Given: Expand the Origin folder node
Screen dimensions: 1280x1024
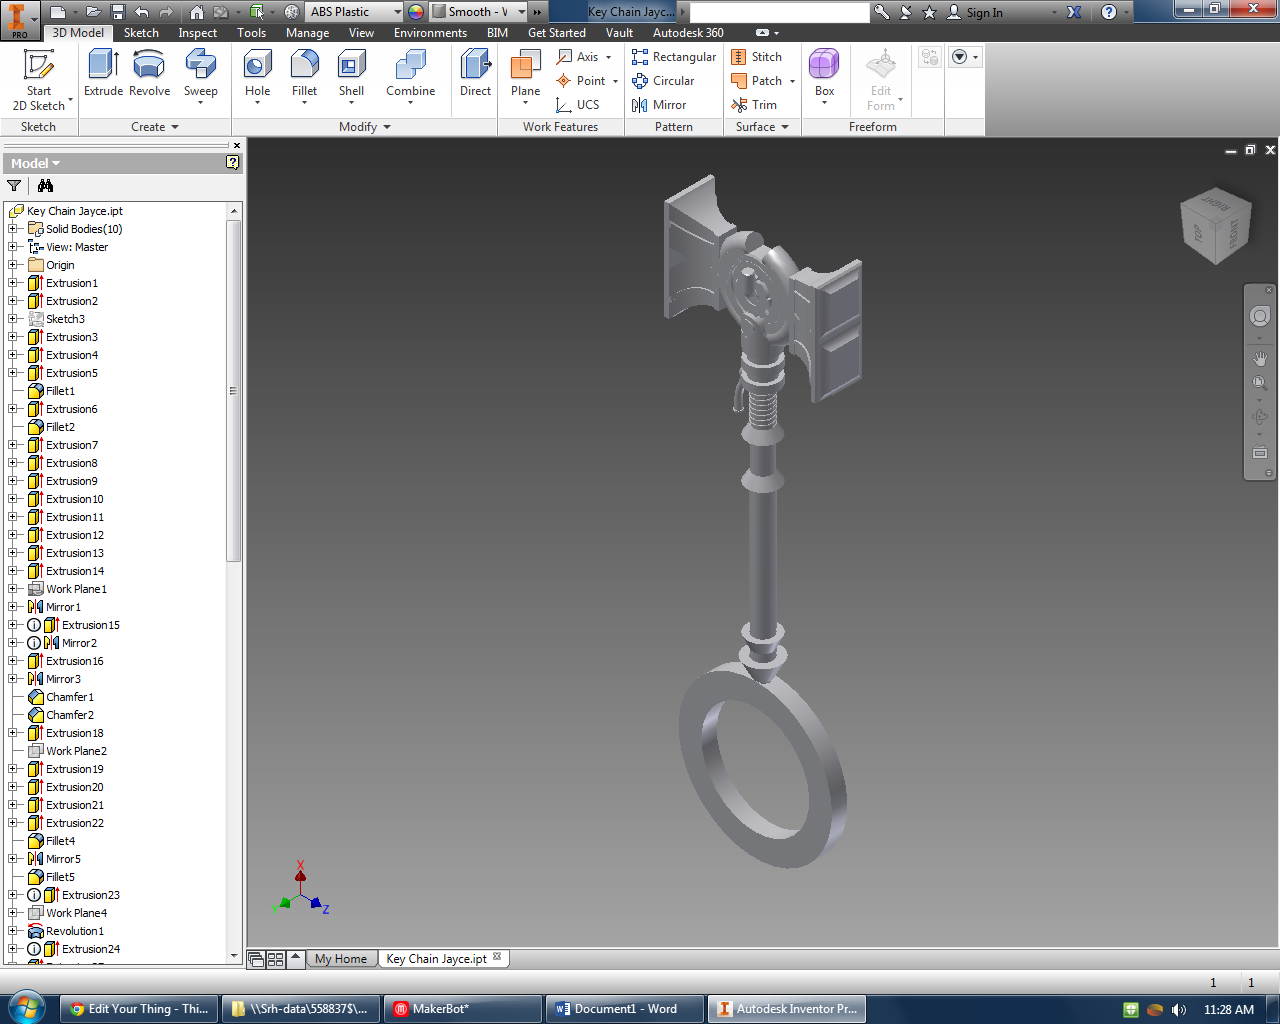Looking at the screenshot, I should click(x=13, y=265).
